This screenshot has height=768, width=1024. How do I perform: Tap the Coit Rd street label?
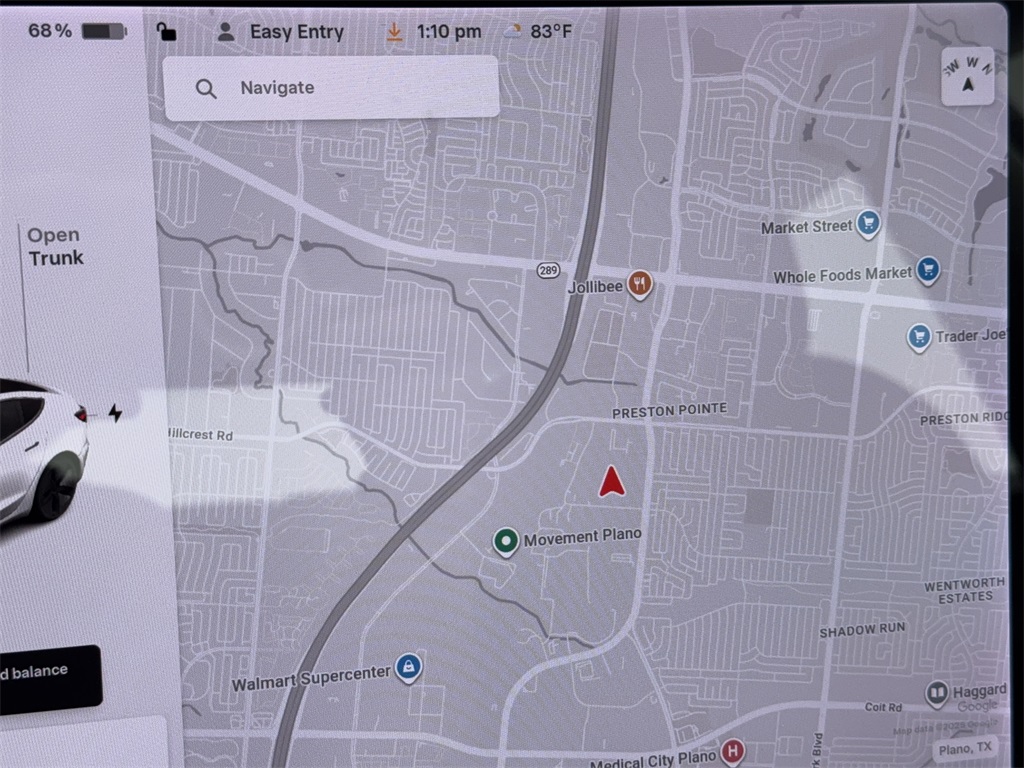pyautogui.click(x=883, y=707)
